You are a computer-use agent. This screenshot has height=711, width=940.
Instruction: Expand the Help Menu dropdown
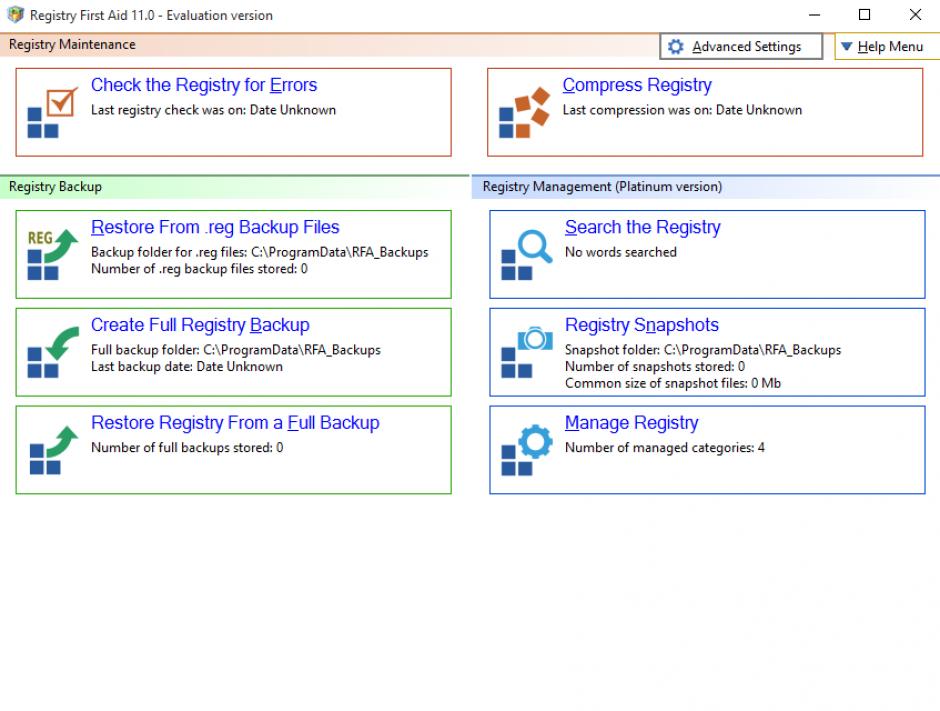(887, 46)
